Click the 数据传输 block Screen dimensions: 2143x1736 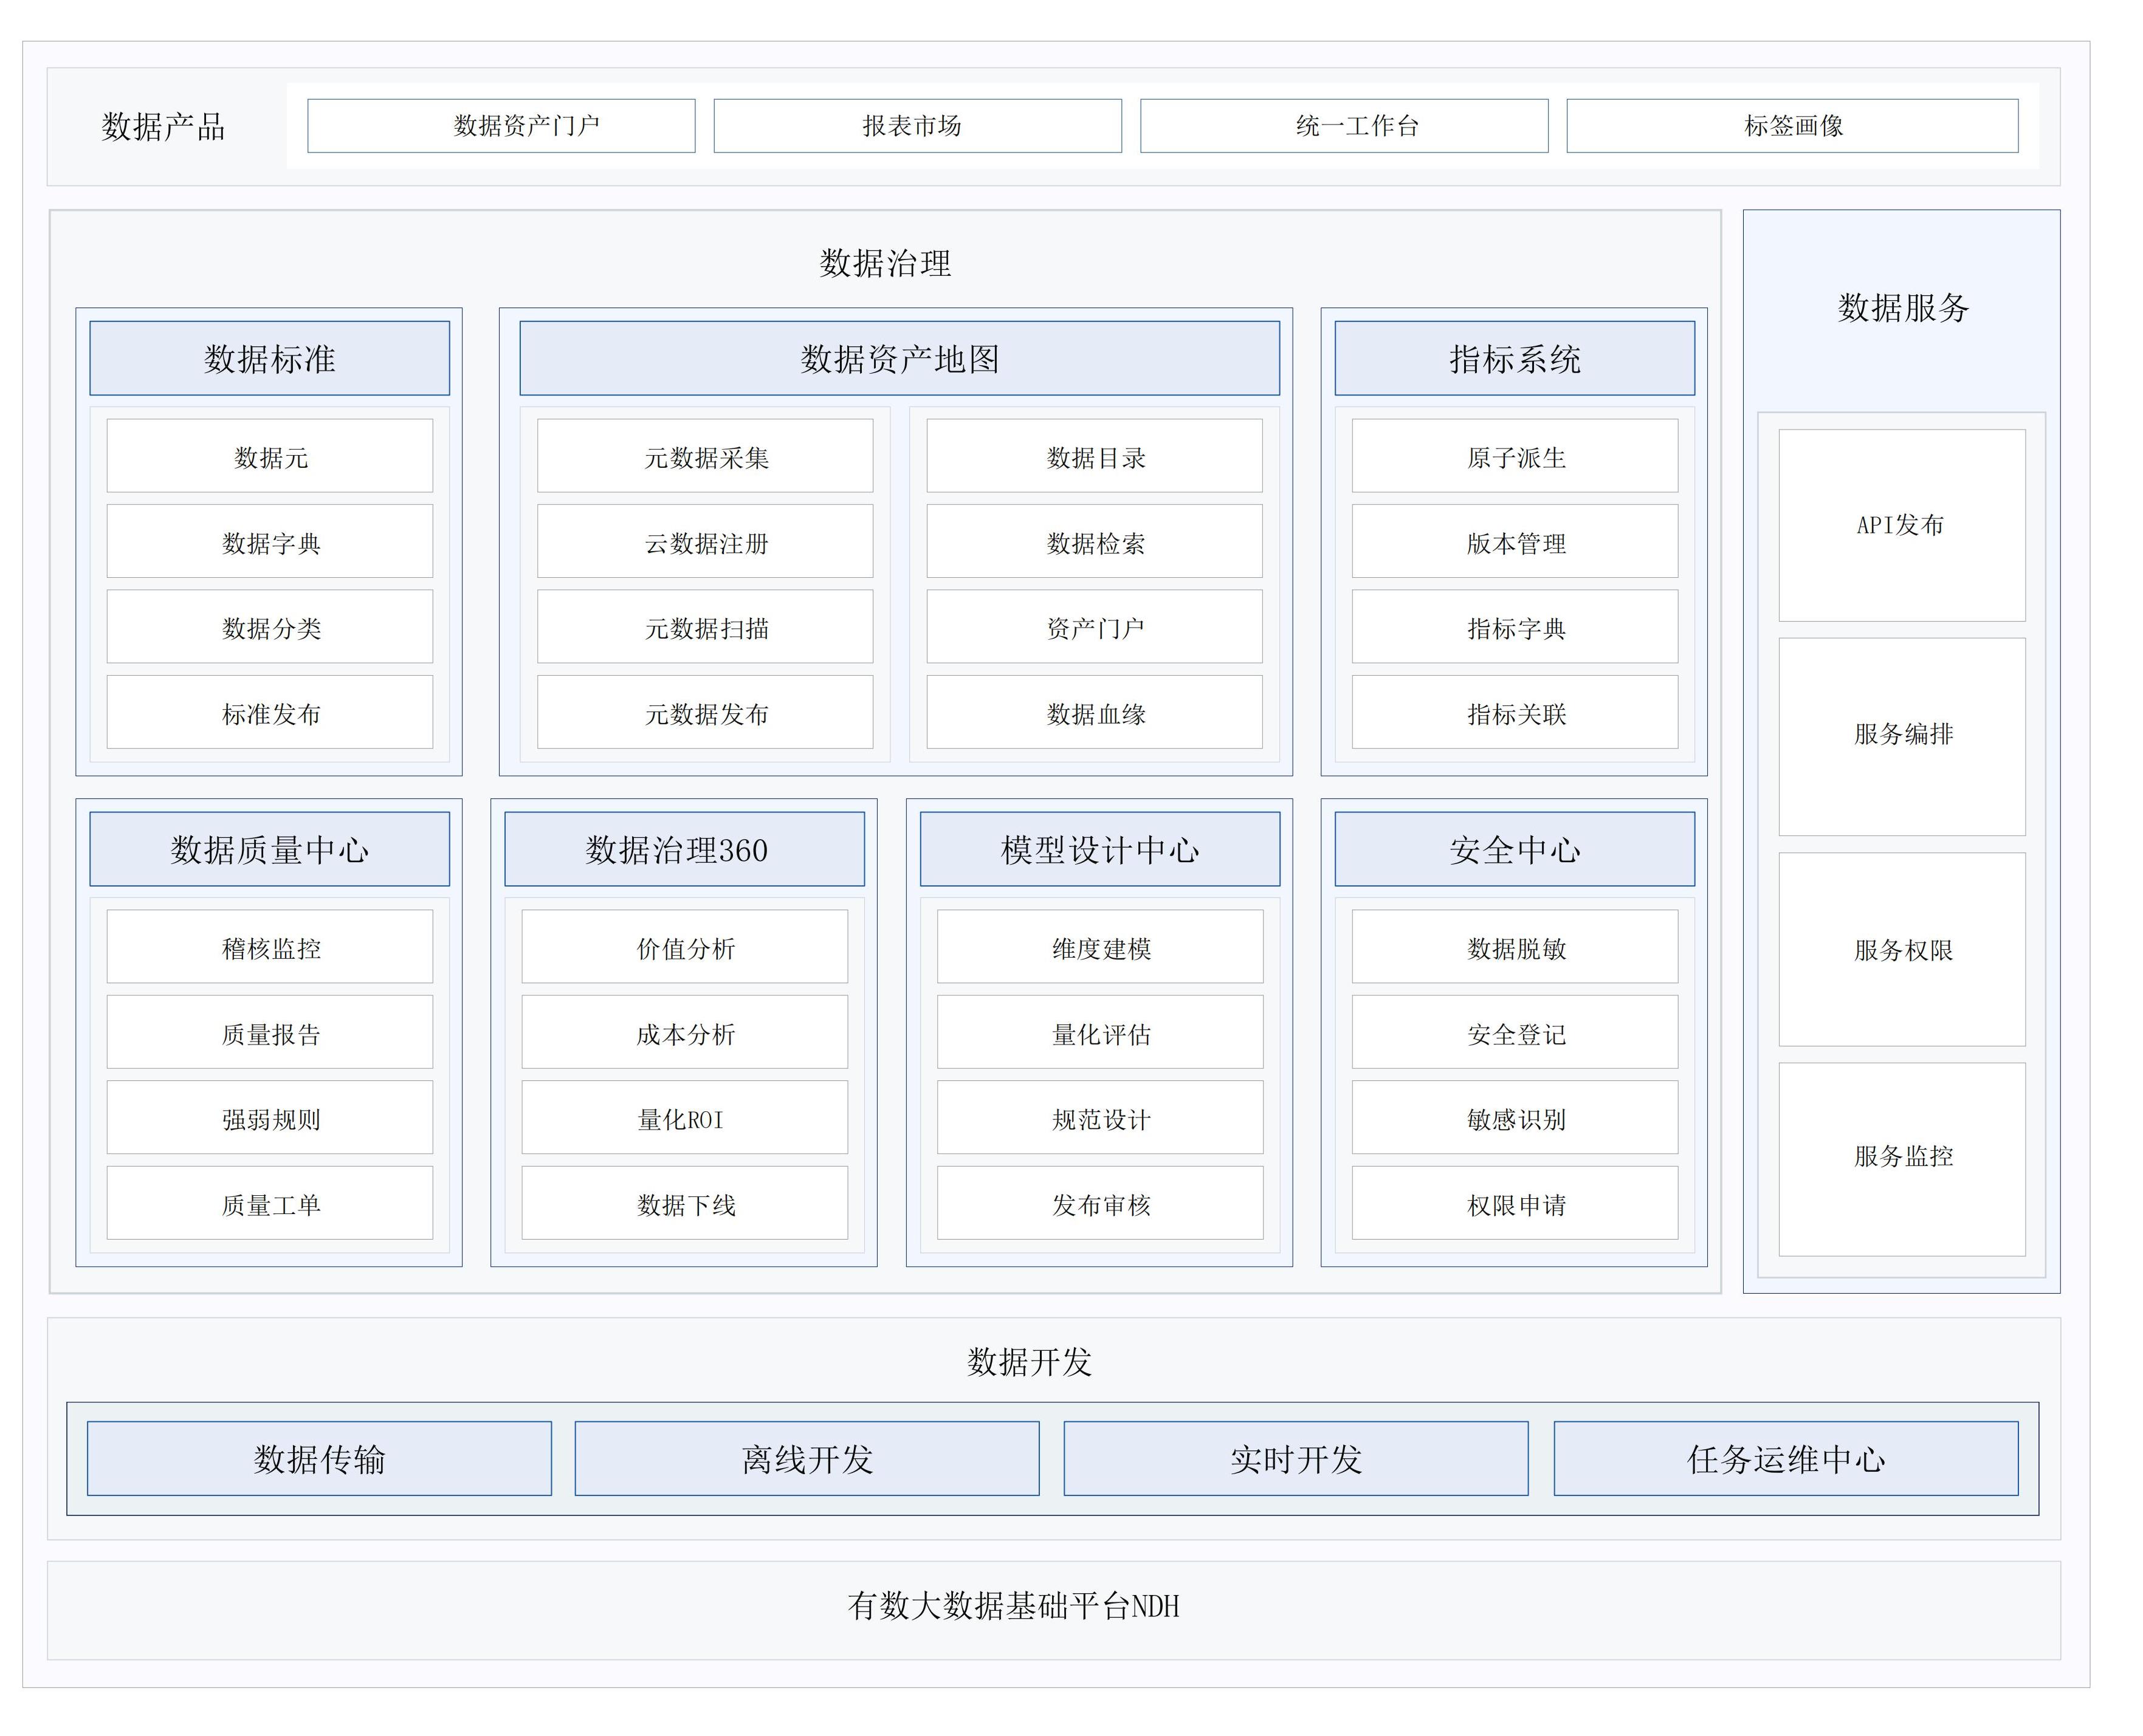coord(319,1459)
